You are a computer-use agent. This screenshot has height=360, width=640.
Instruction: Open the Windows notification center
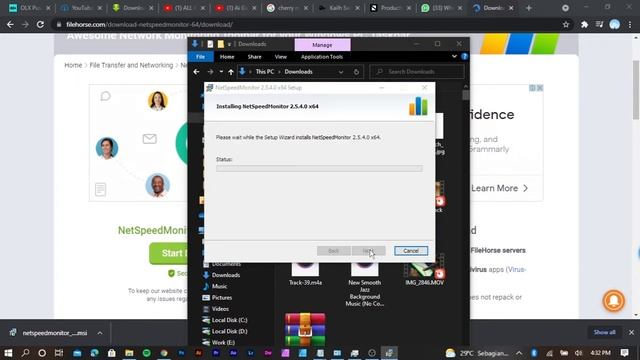pos(624,353)
